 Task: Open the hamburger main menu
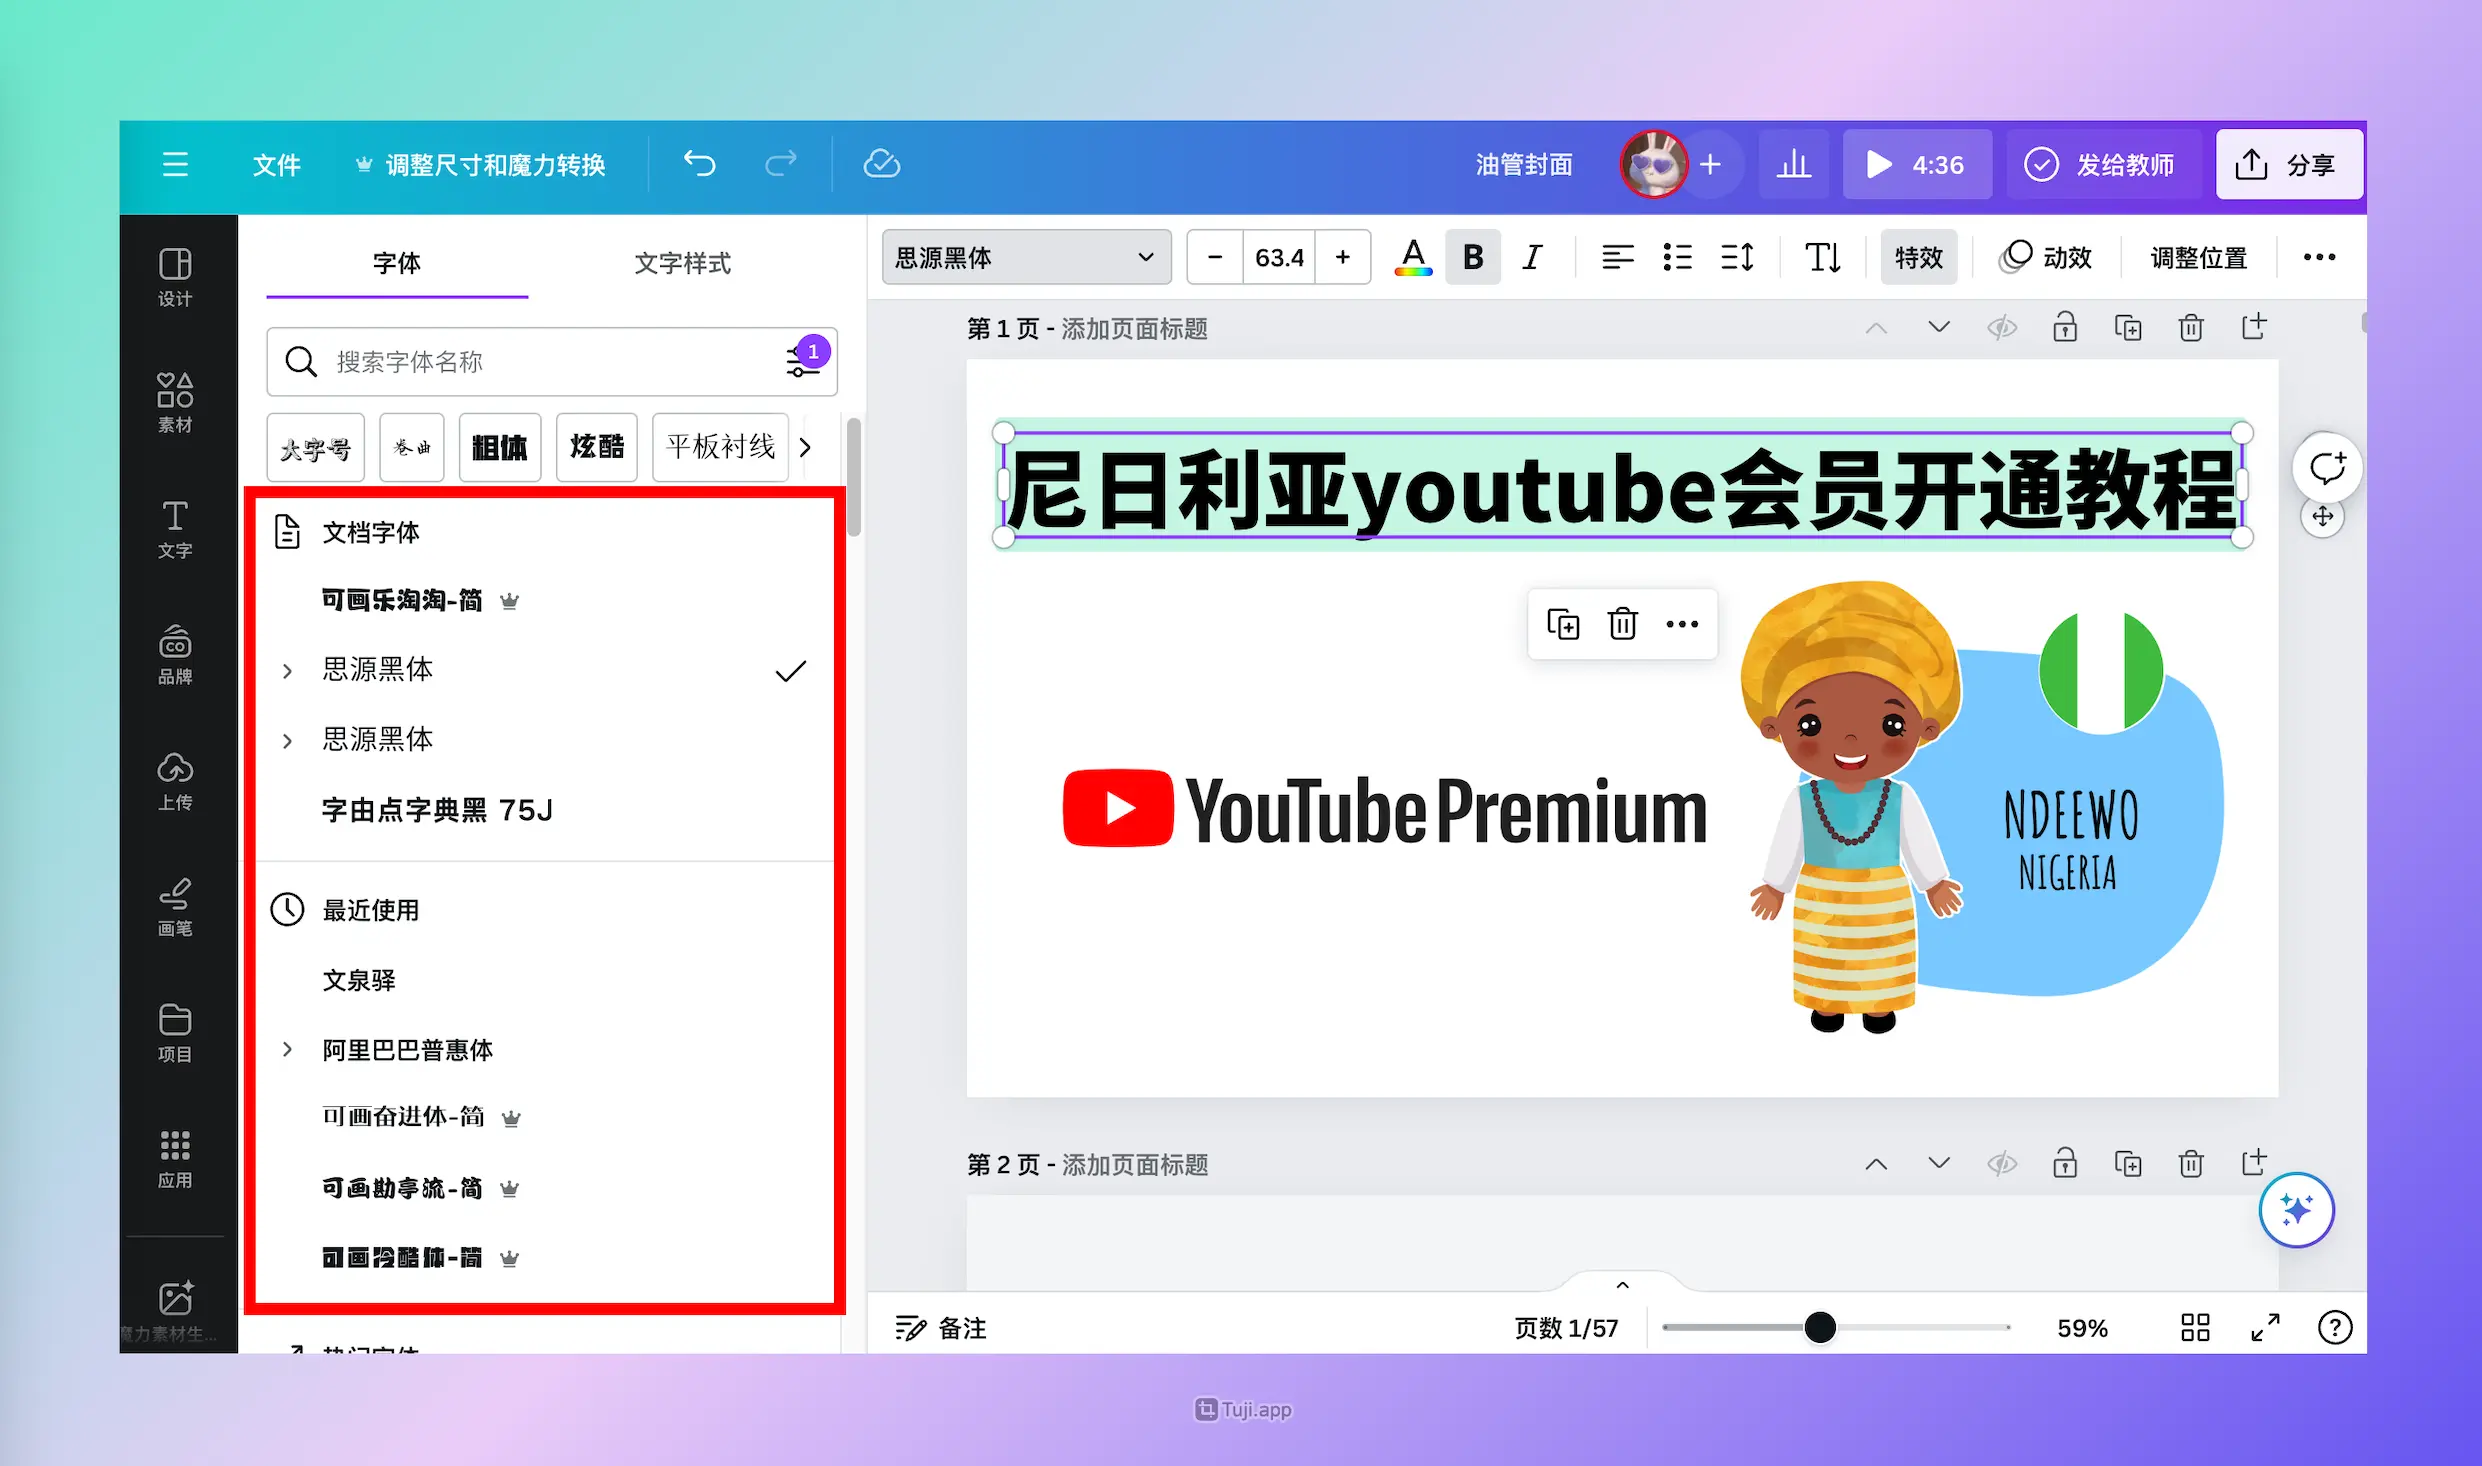(x=175, y=164)
